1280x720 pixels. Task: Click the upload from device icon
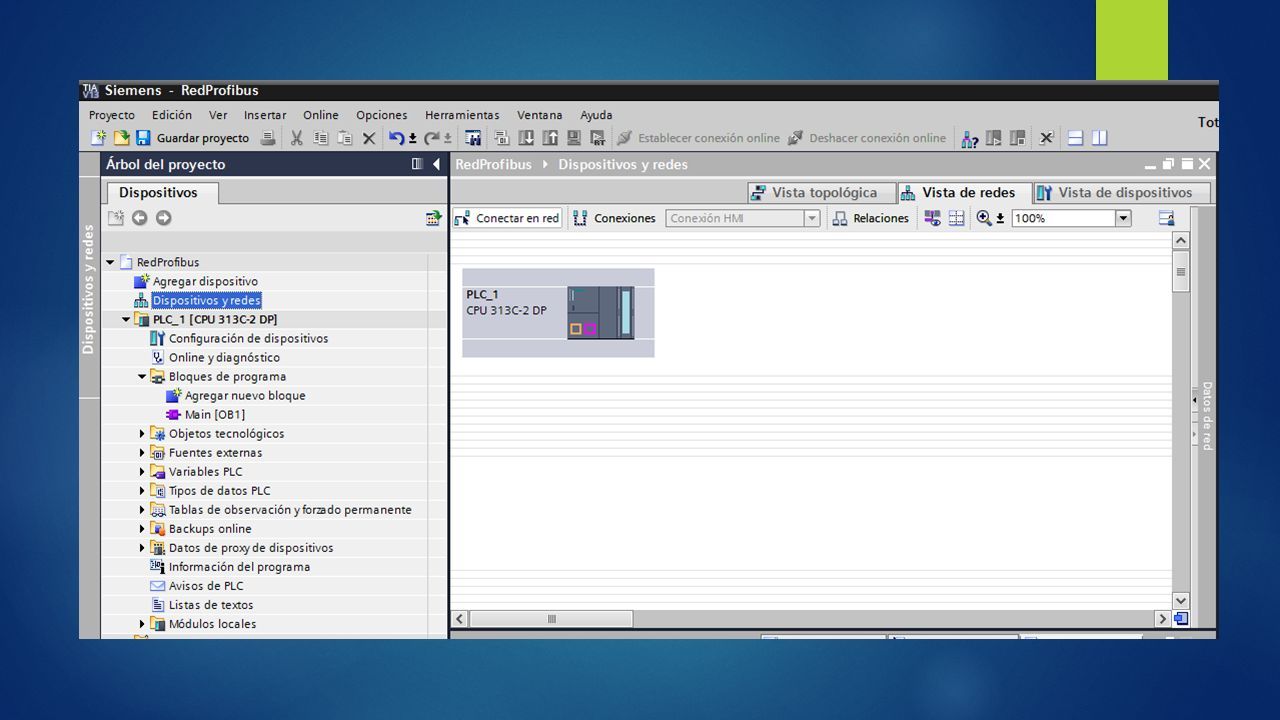pyautogui.click(x=550, y=138)
